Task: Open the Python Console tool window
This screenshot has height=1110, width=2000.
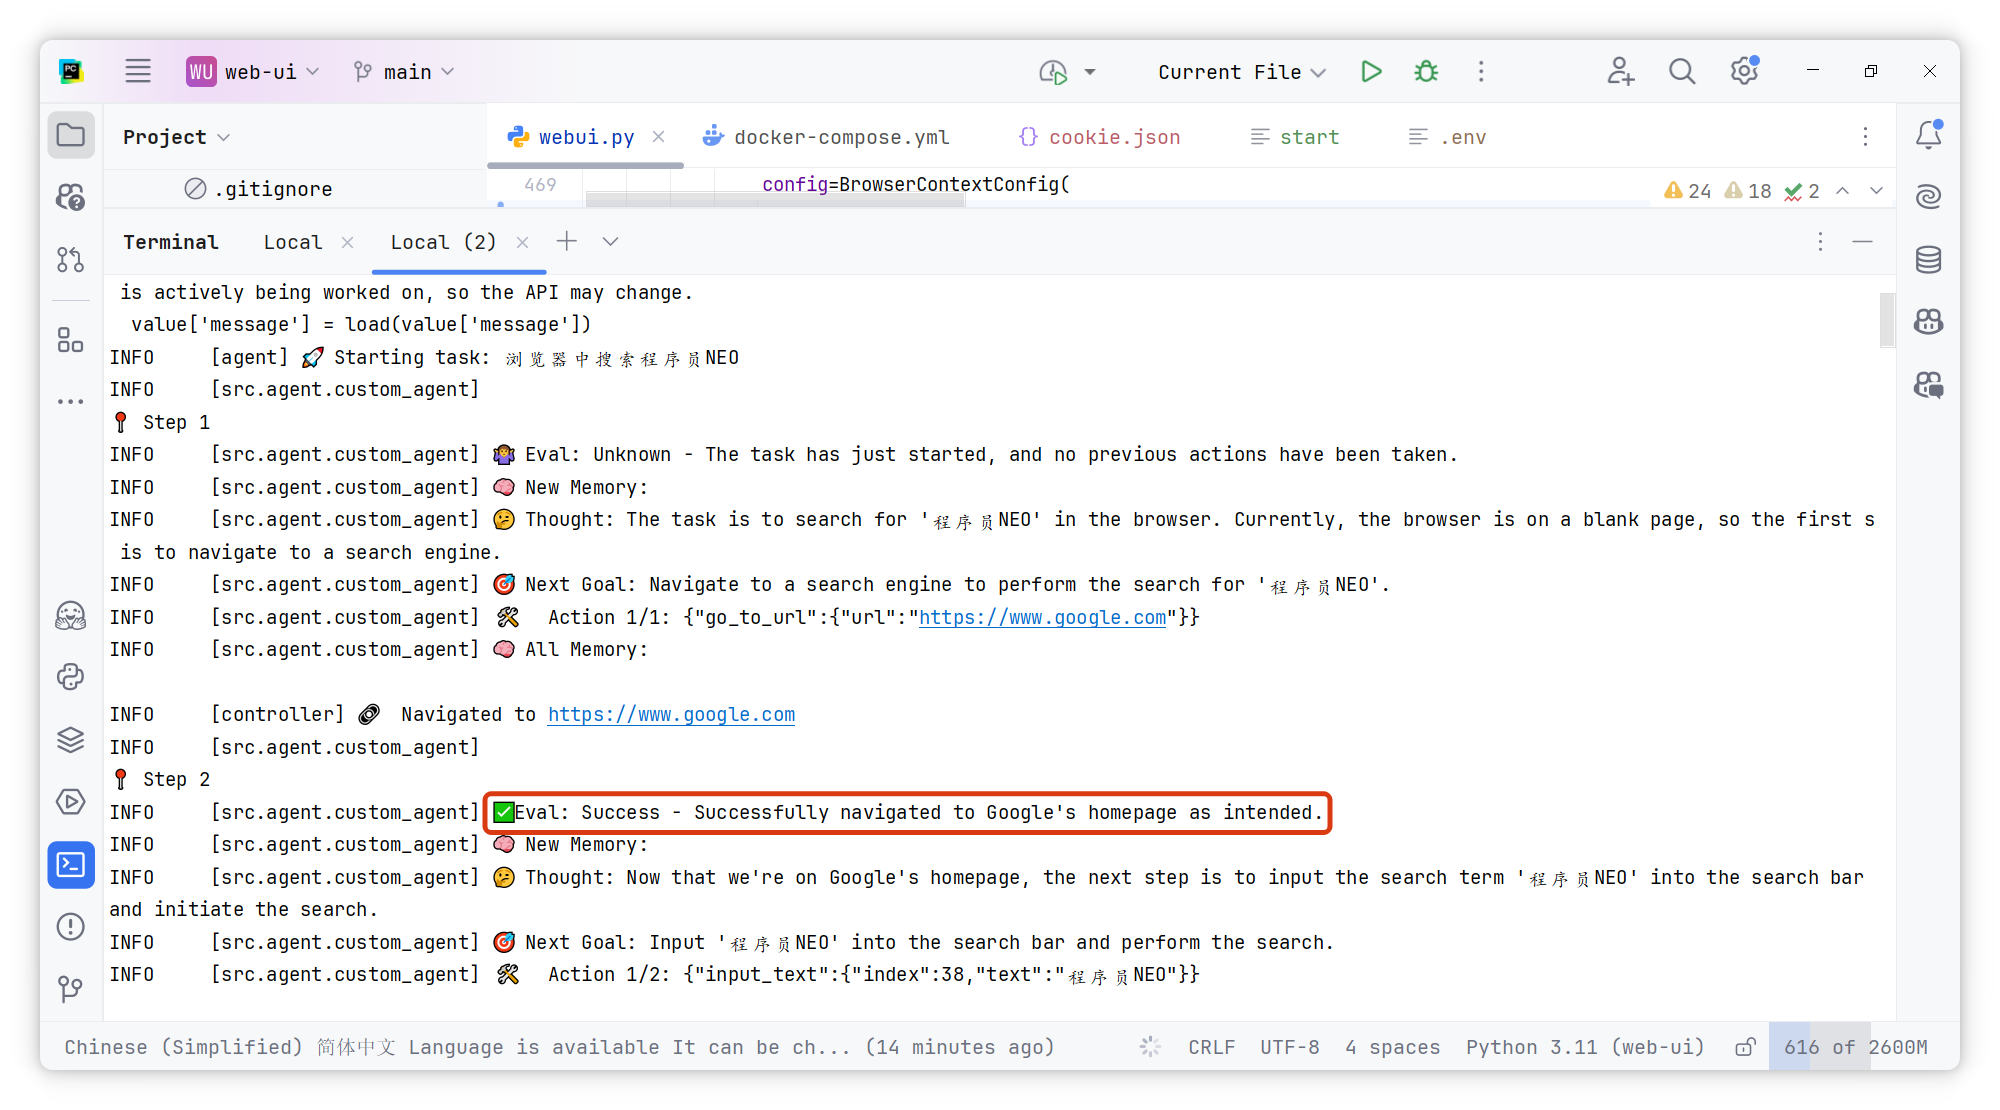Action: [x=71, y=677]
